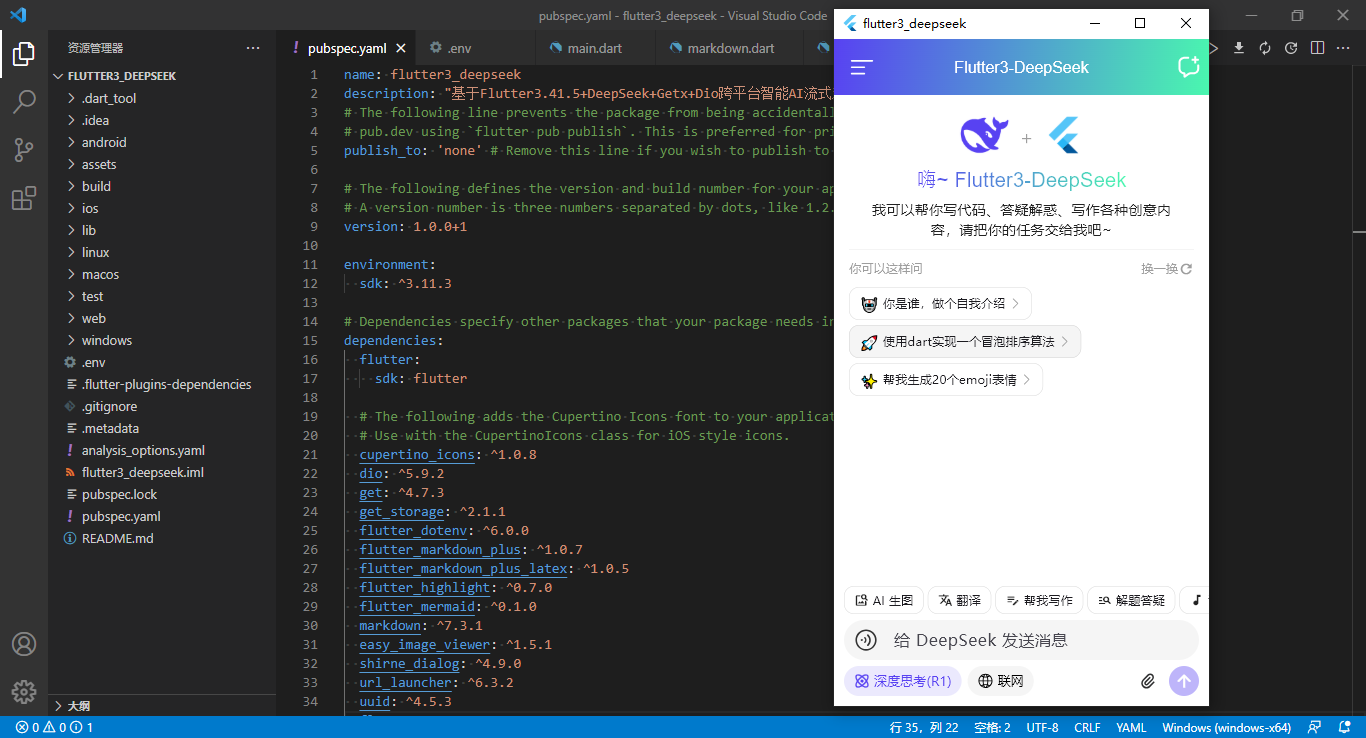Expand the assets folder in the explorer

tap(162, 164)
